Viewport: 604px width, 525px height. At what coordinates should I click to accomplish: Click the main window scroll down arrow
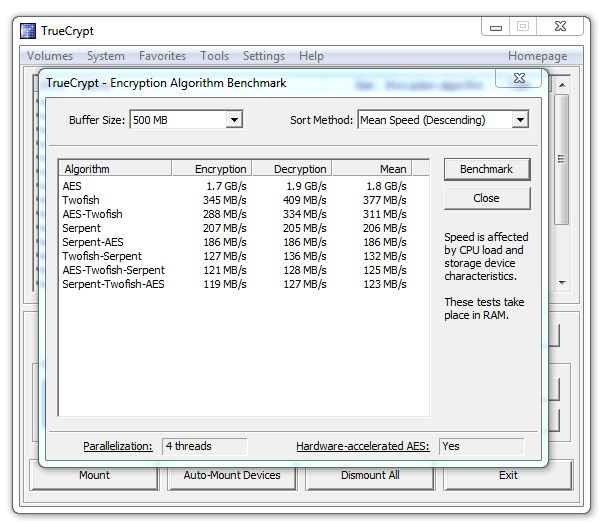pos(562,283)
